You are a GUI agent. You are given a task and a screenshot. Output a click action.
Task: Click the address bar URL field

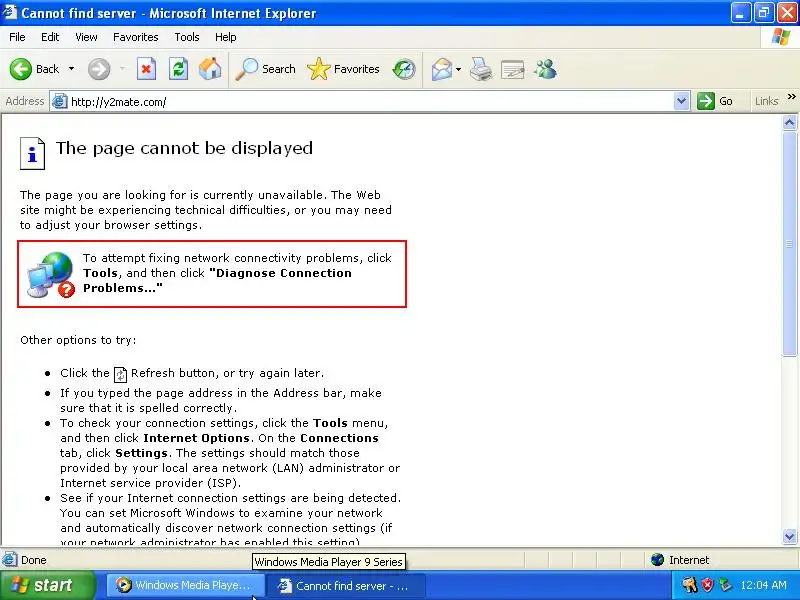[x=370, y=102]
